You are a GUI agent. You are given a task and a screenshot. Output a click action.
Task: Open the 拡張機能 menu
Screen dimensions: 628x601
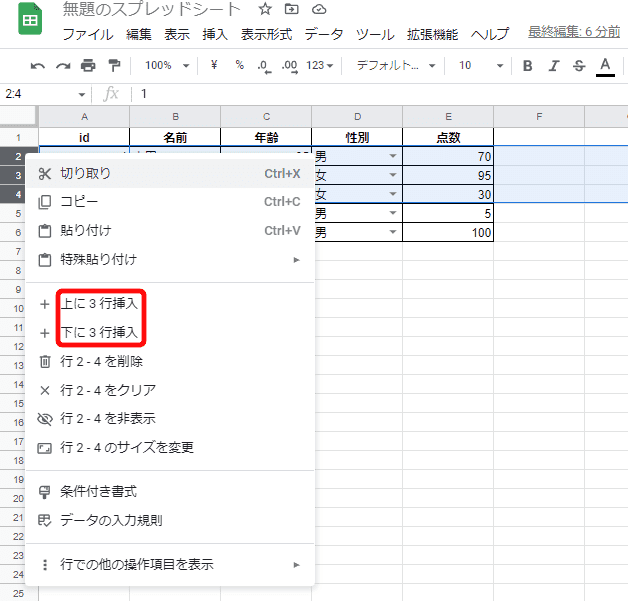pos(432,34)
